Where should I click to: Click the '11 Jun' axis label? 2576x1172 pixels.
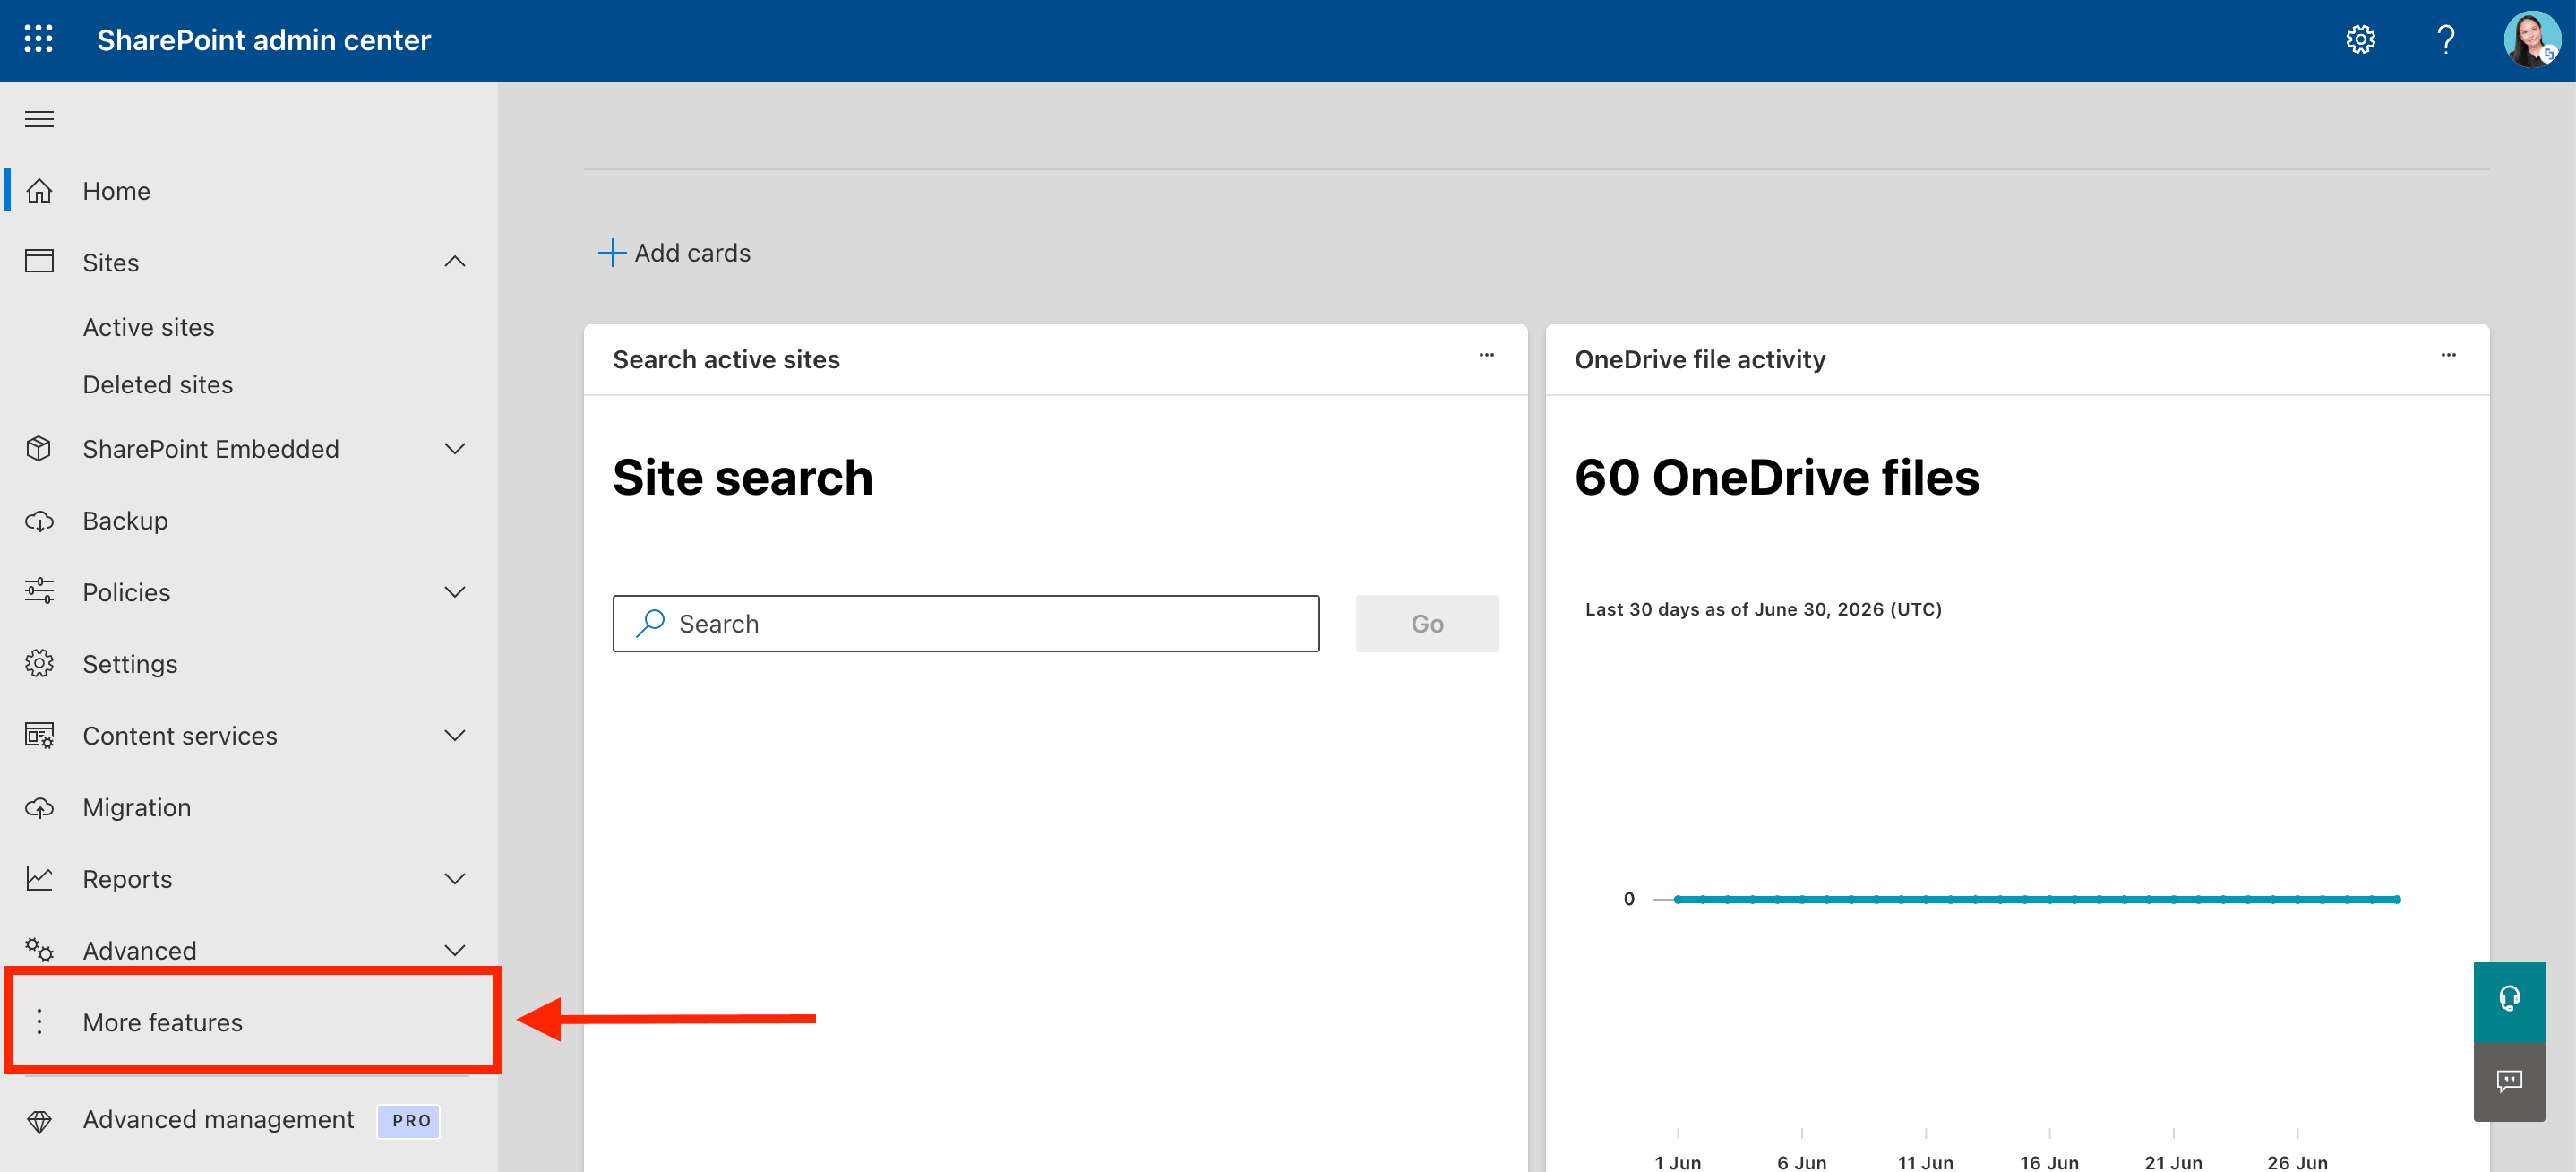pyautogui.click(x=1925, y=1162)
